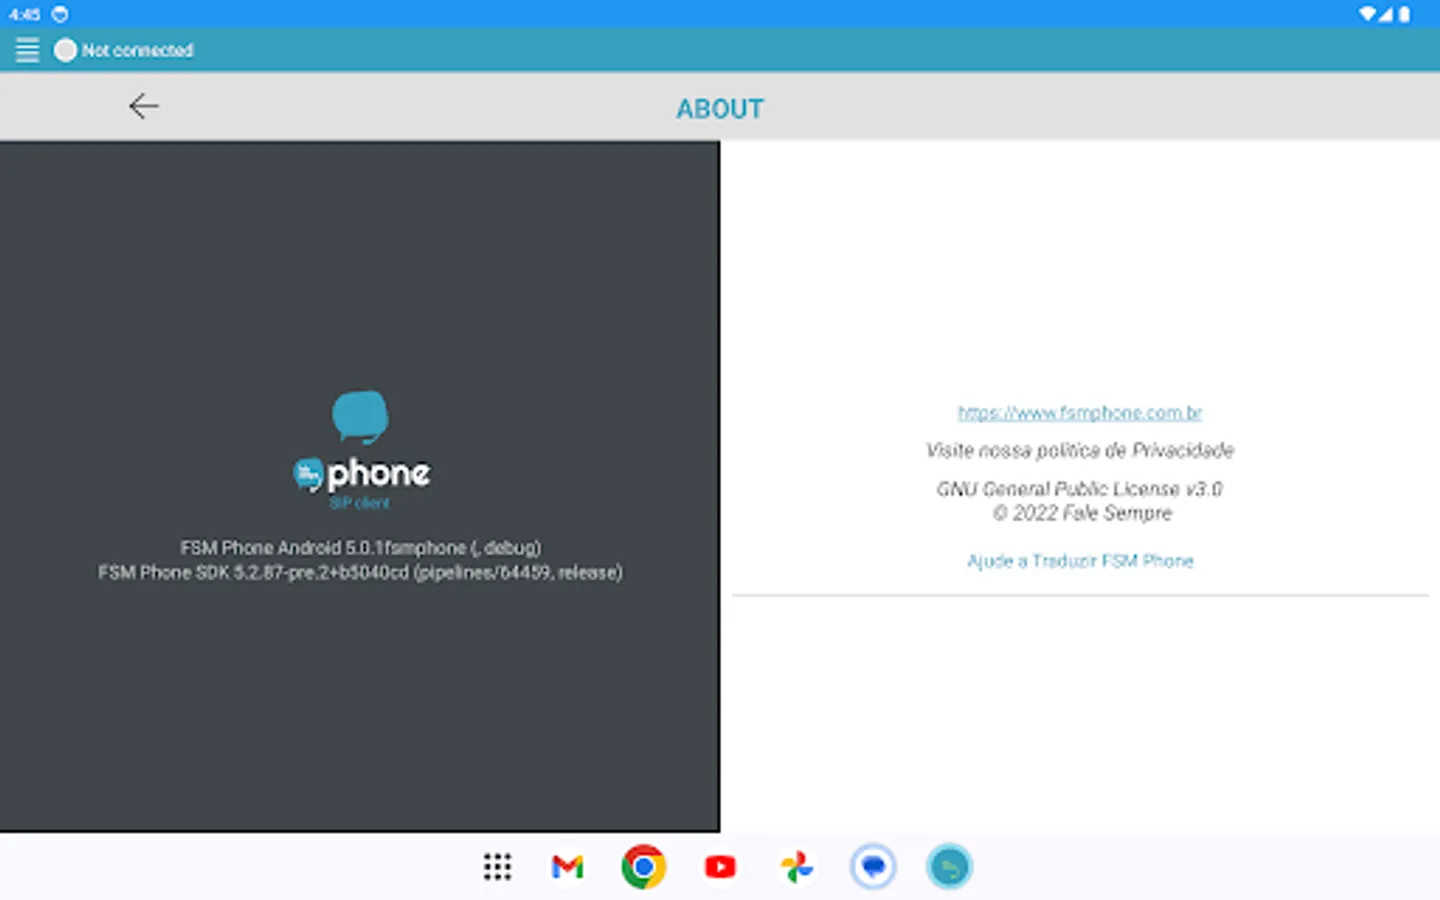Launch Chrome from the taskbar

click(x=643, y=867)
